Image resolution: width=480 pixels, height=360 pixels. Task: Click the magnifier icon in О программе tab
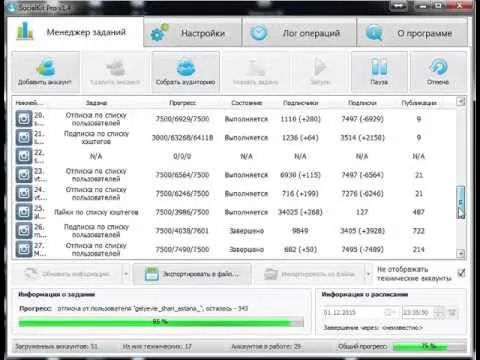coord(374,33)
